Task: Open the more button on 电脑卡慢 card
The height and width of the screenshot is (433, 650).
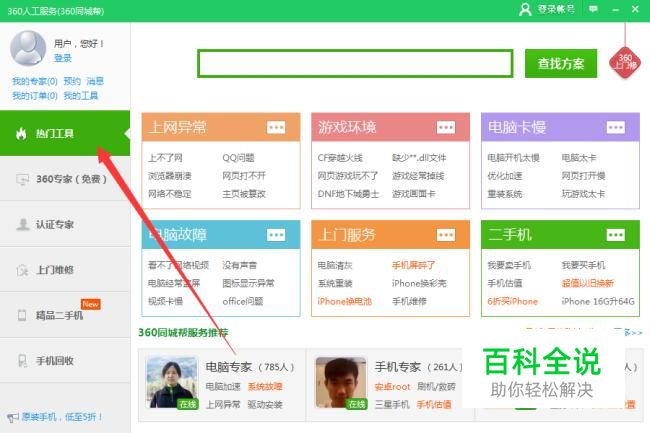Action: pyautogui.click(x=616, y=127)
